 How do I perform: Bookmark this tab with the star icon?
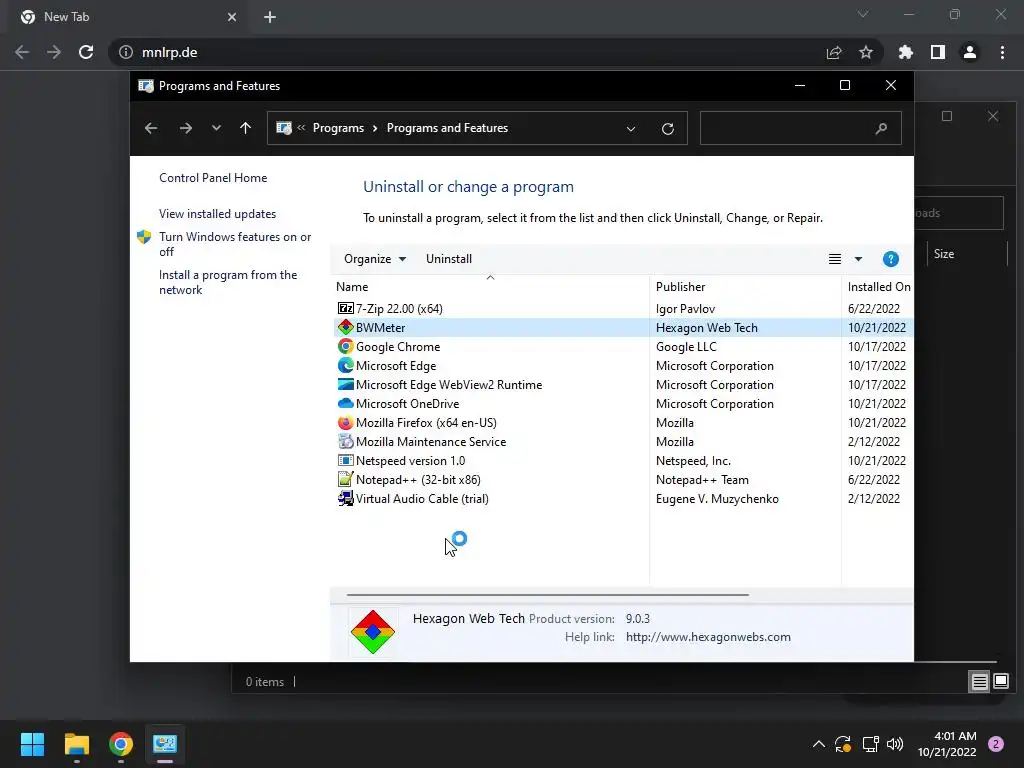click(x=866, y=52)
